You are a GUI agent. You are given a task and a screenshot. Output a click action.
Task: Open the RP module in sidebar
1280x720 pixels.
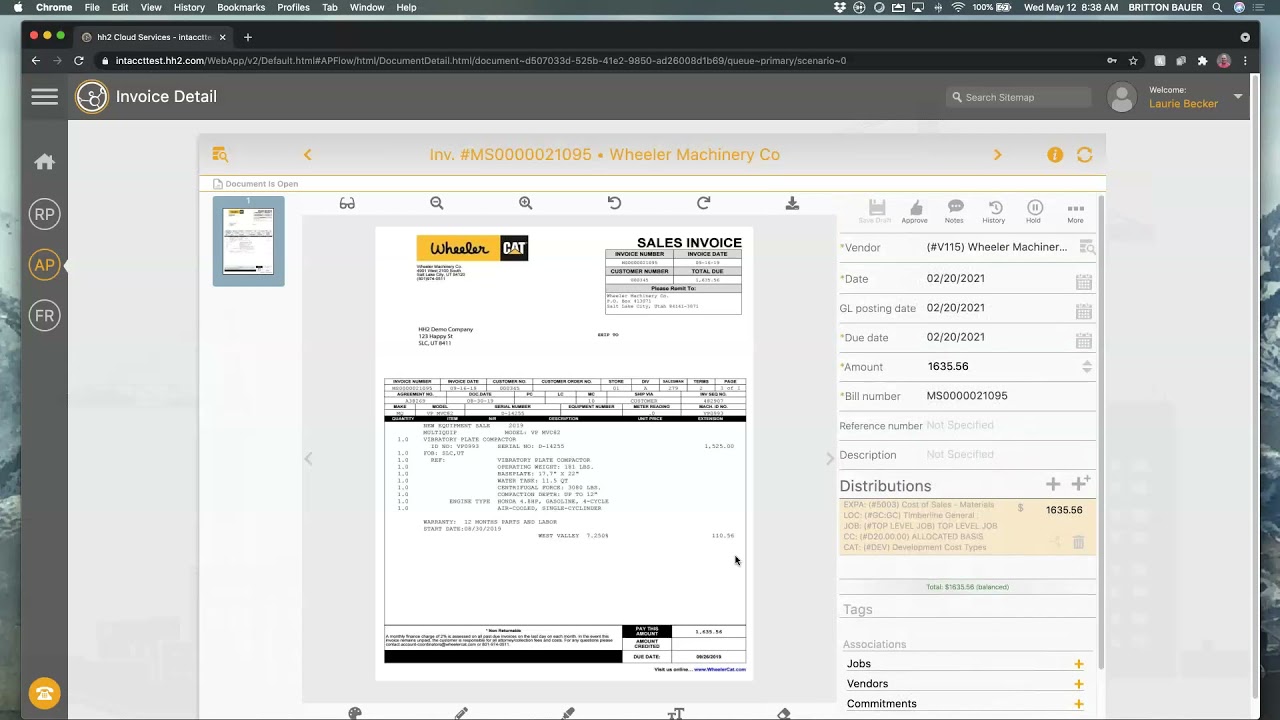tap(44, 214)
